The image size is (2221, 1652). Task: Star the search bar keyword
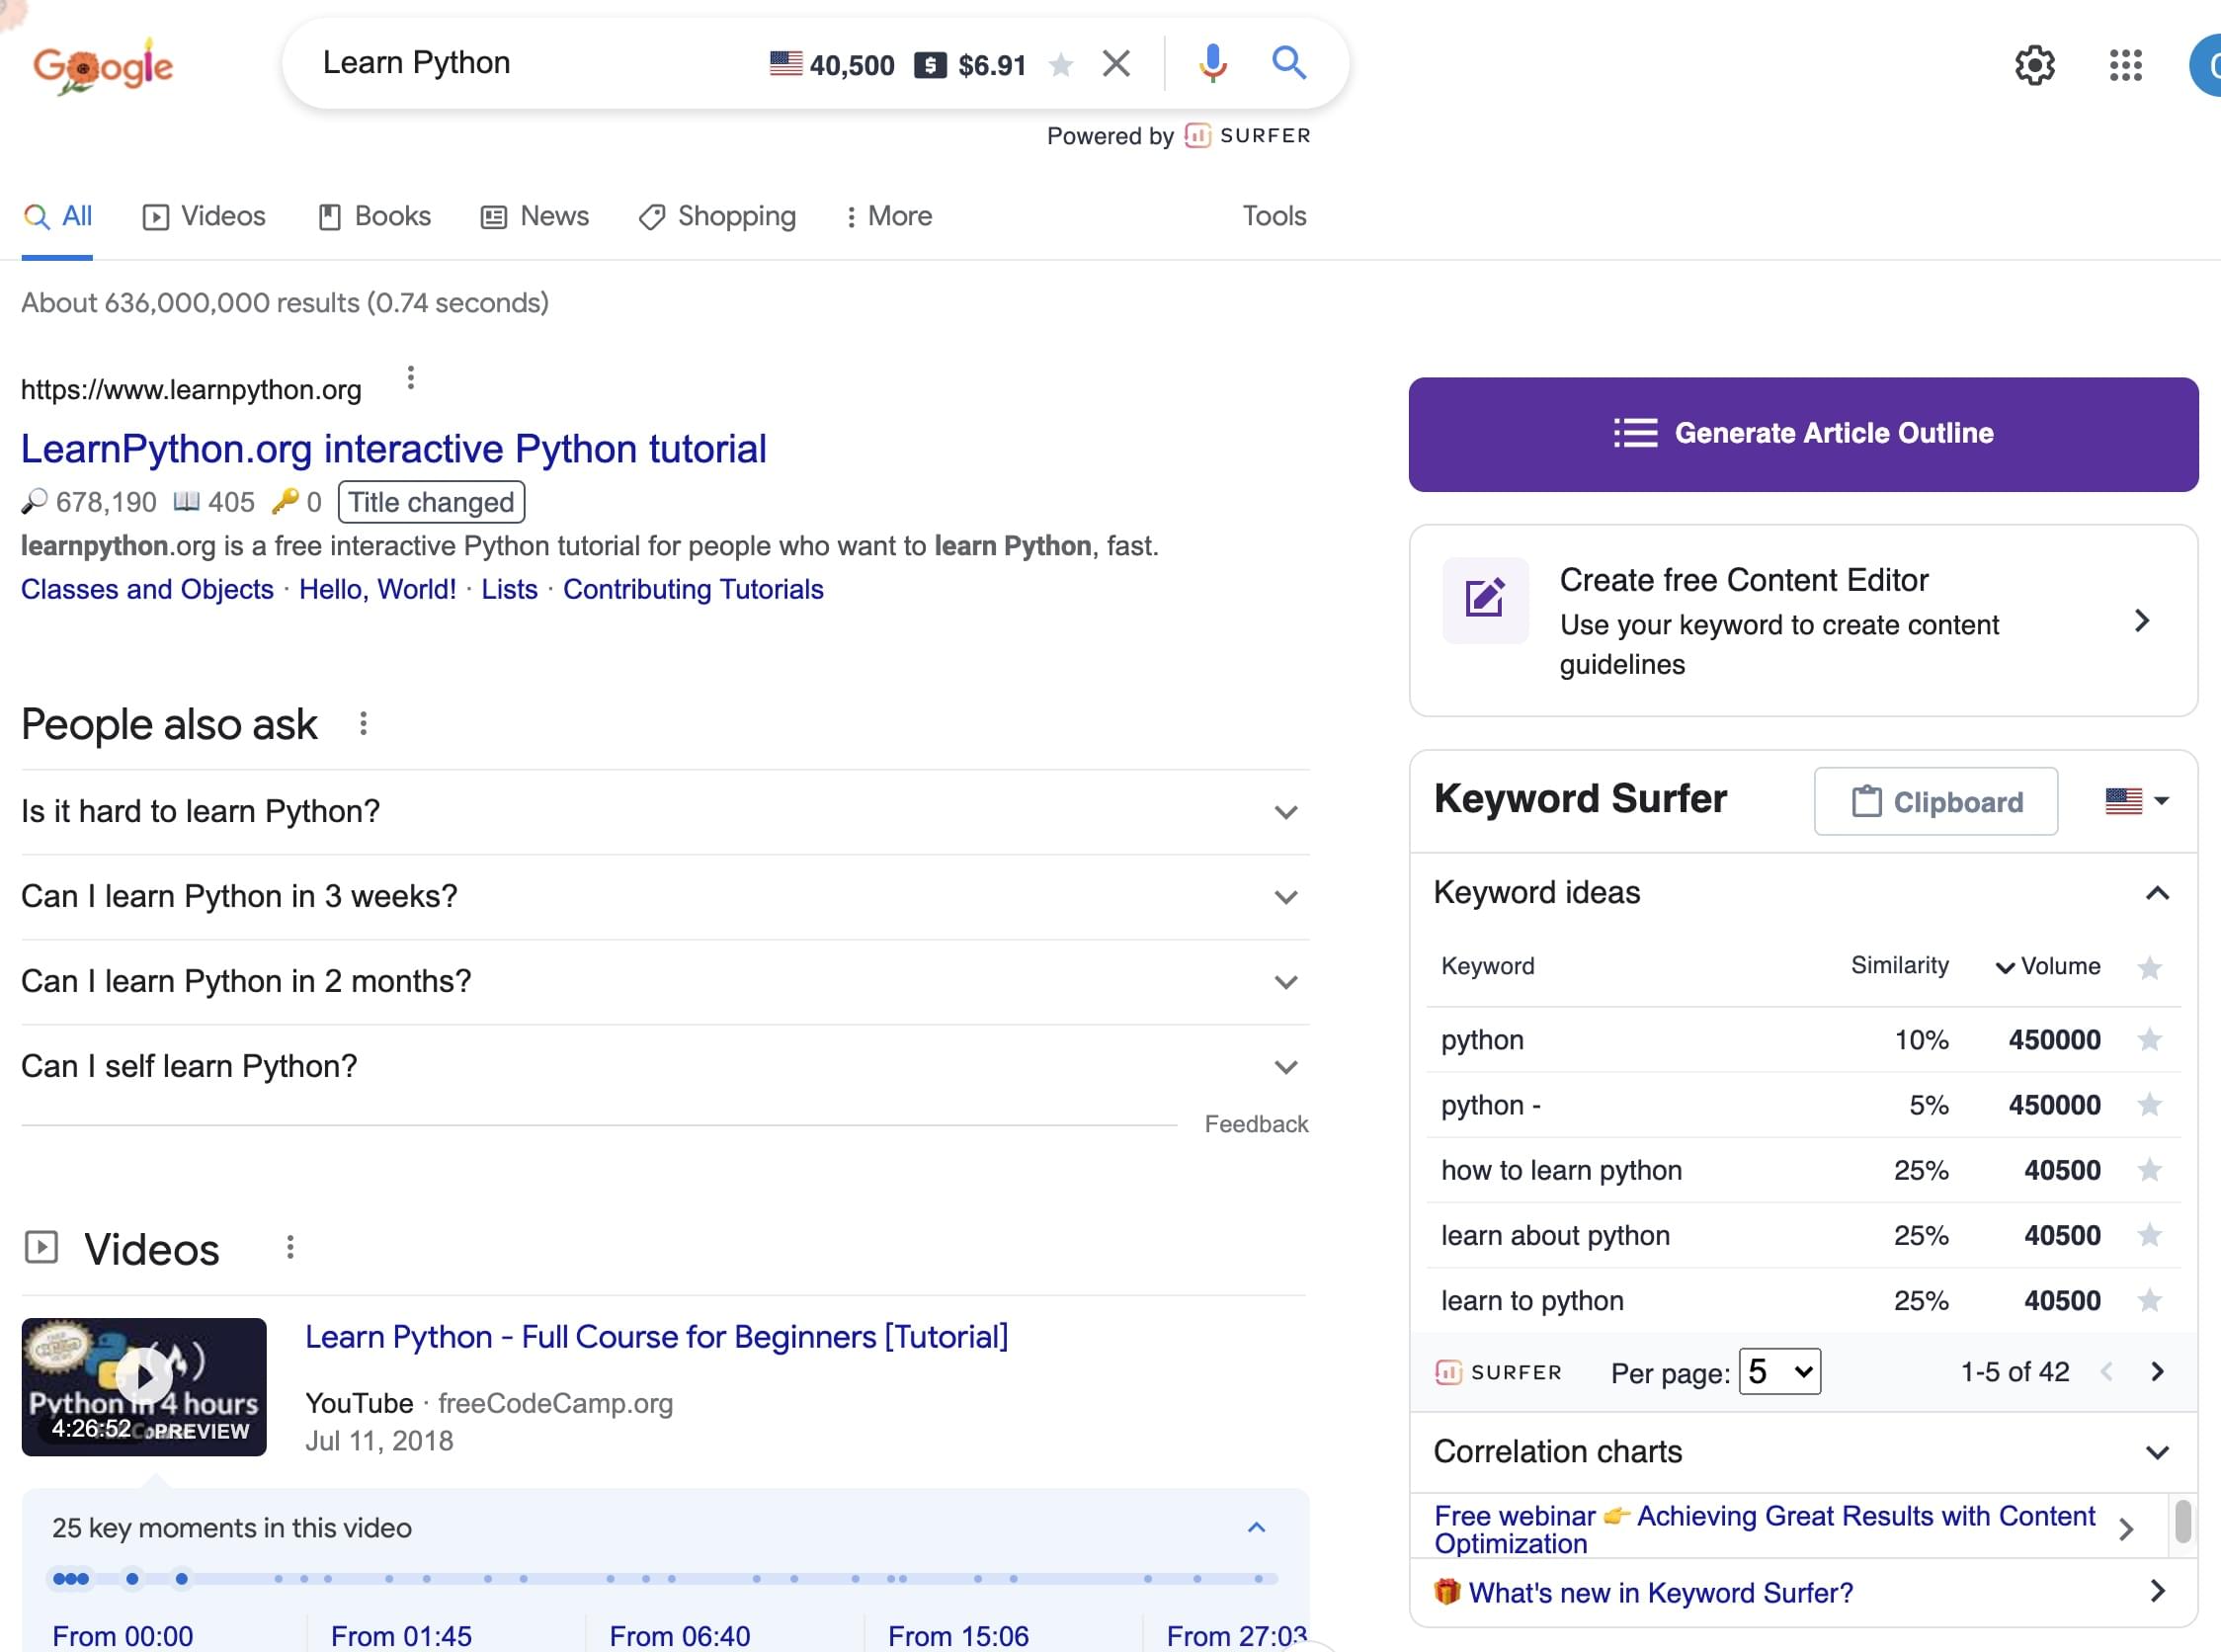coord(1061,66)
